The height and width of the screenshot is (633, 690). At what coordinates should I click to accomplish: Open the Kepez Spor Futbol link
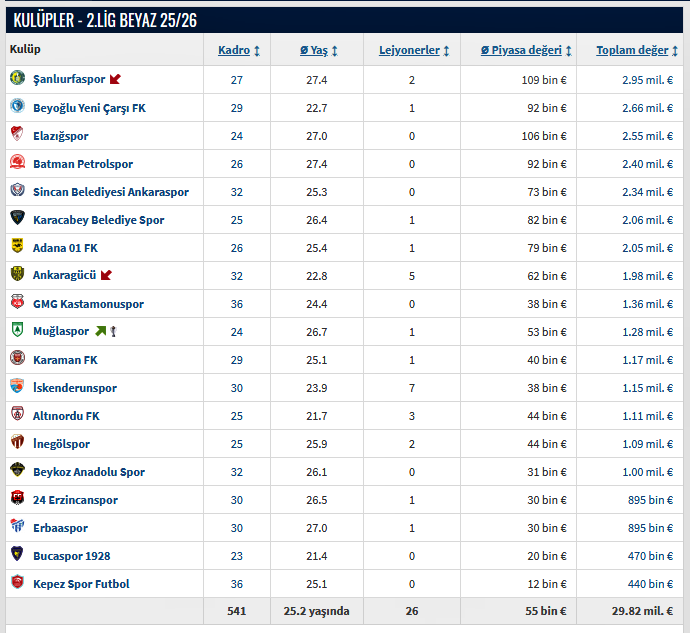[x=81, y=584]
